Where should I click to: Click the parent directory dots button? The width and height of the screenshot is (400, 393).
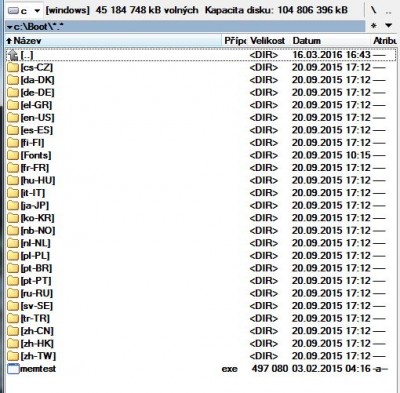pos(388,11)
